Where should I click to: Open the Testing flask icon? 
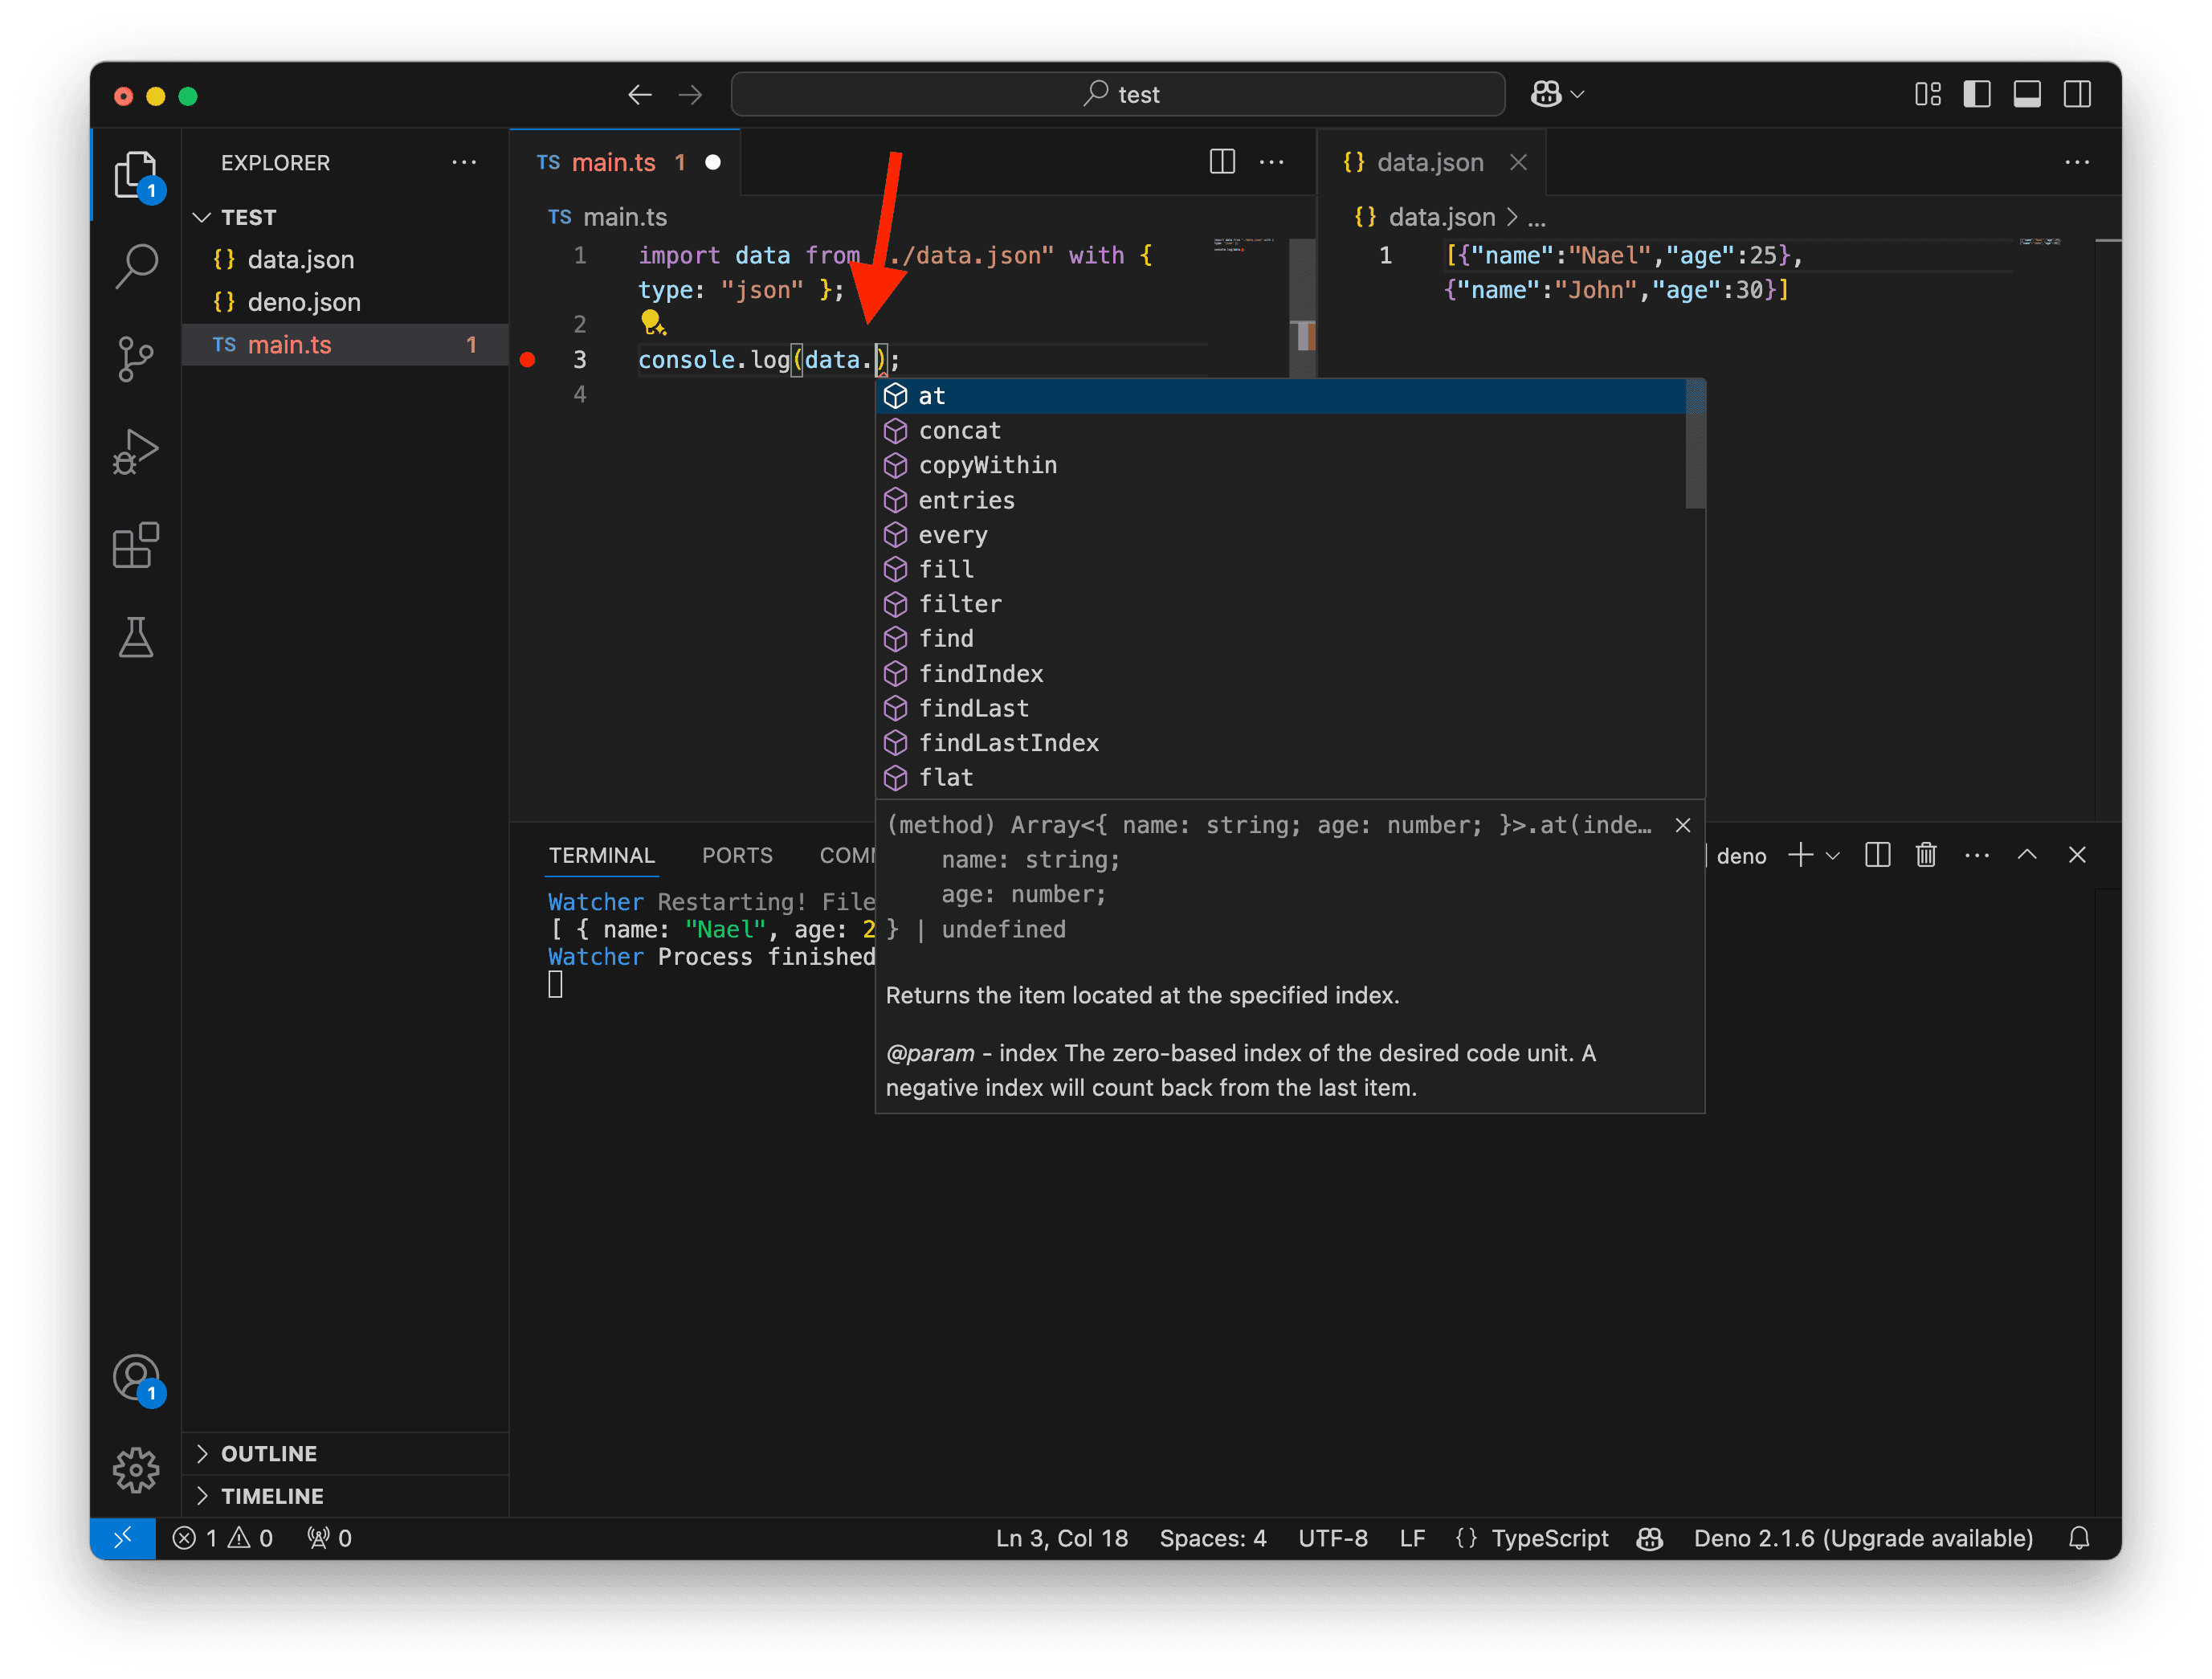tap(136, 637)
